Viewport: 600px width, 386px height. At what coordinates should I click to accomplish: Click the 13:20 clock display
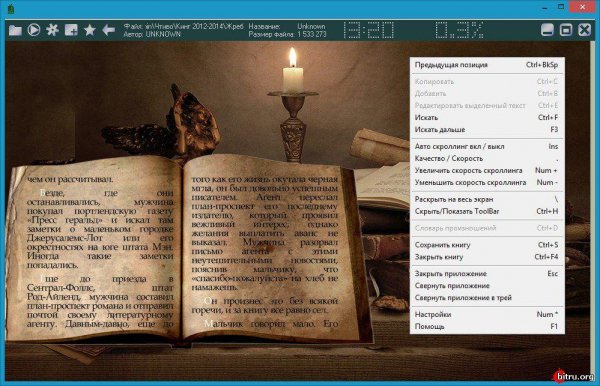coord(368,30)
